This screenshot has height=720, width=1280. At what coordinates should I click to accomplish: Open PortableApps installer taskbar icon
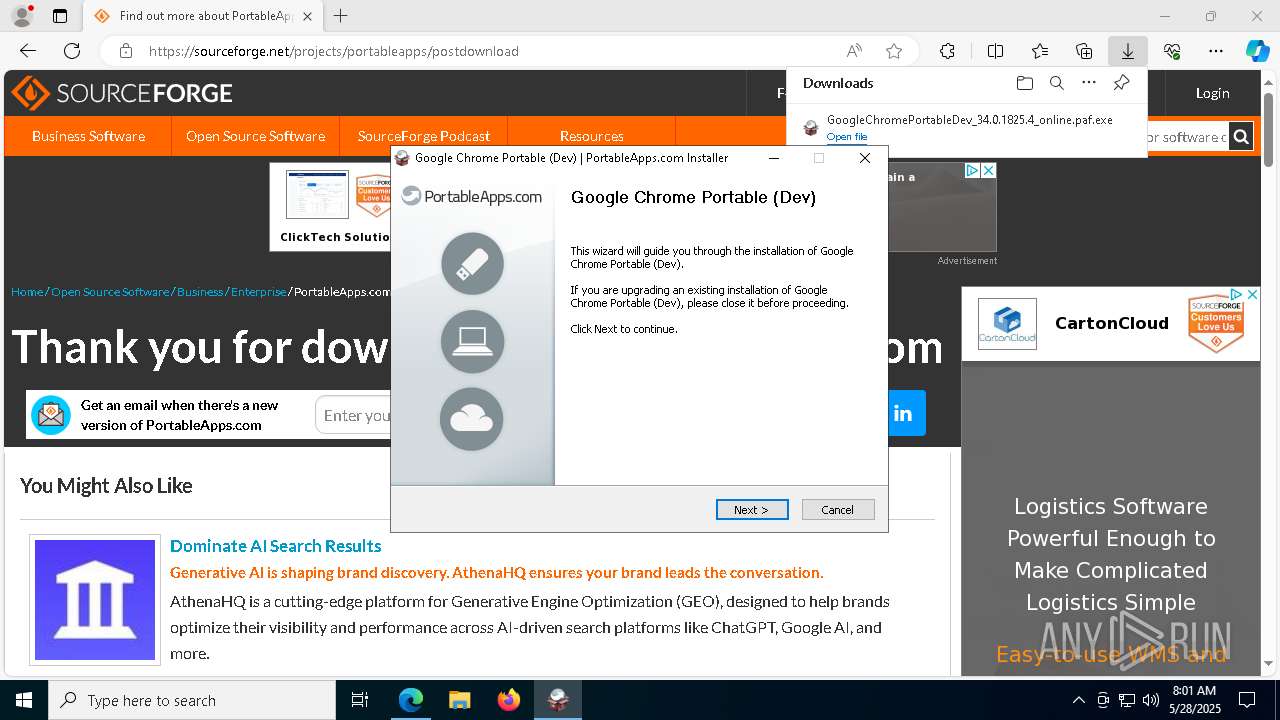click(558, 700)
